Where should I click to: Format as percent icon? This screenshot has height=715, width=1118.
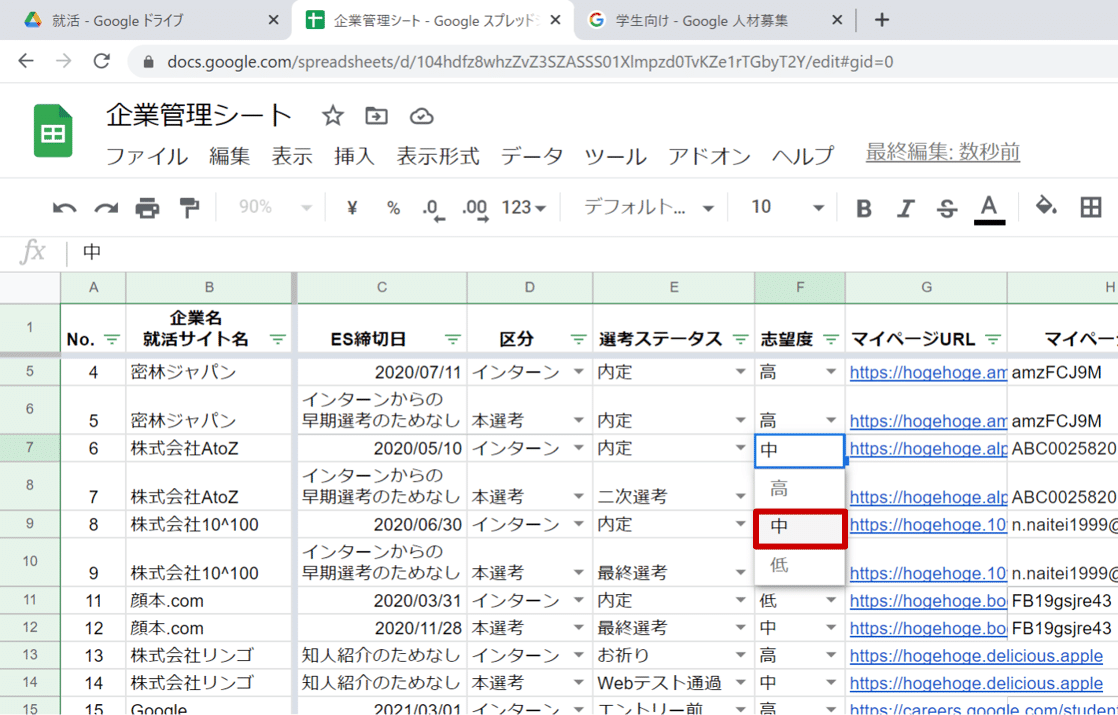(x=393, y=207)
